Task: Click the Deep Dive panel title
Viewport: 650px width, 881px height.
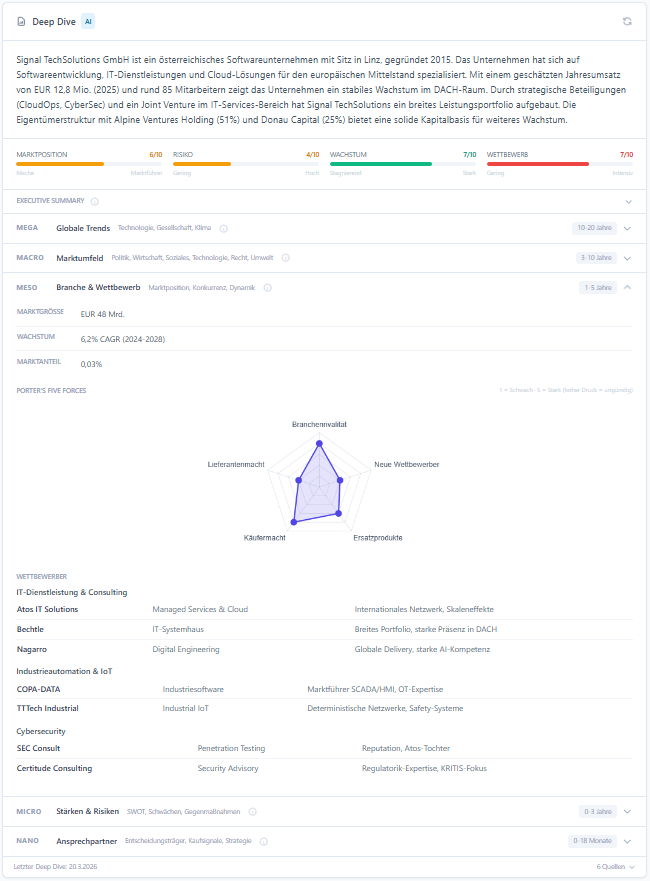Action: click(x=54, y=22)
